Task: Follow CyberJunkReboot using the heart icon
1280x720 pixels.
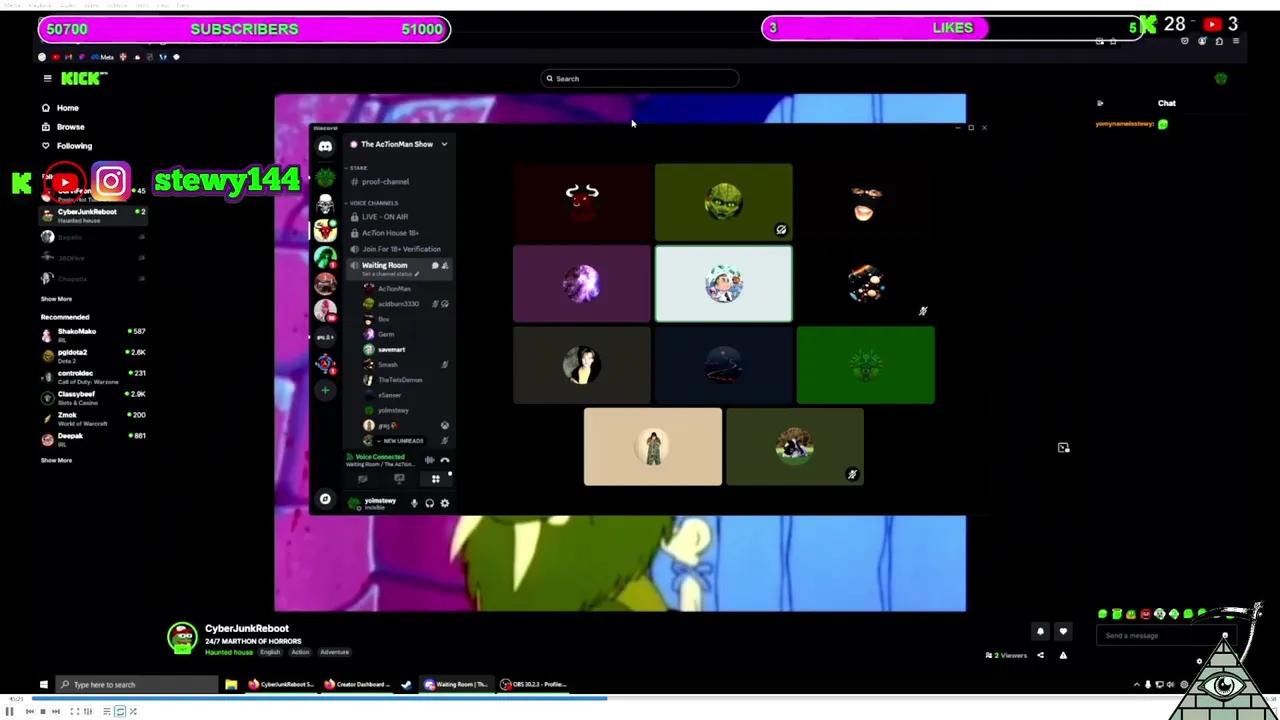Action: coord(1063,631)
